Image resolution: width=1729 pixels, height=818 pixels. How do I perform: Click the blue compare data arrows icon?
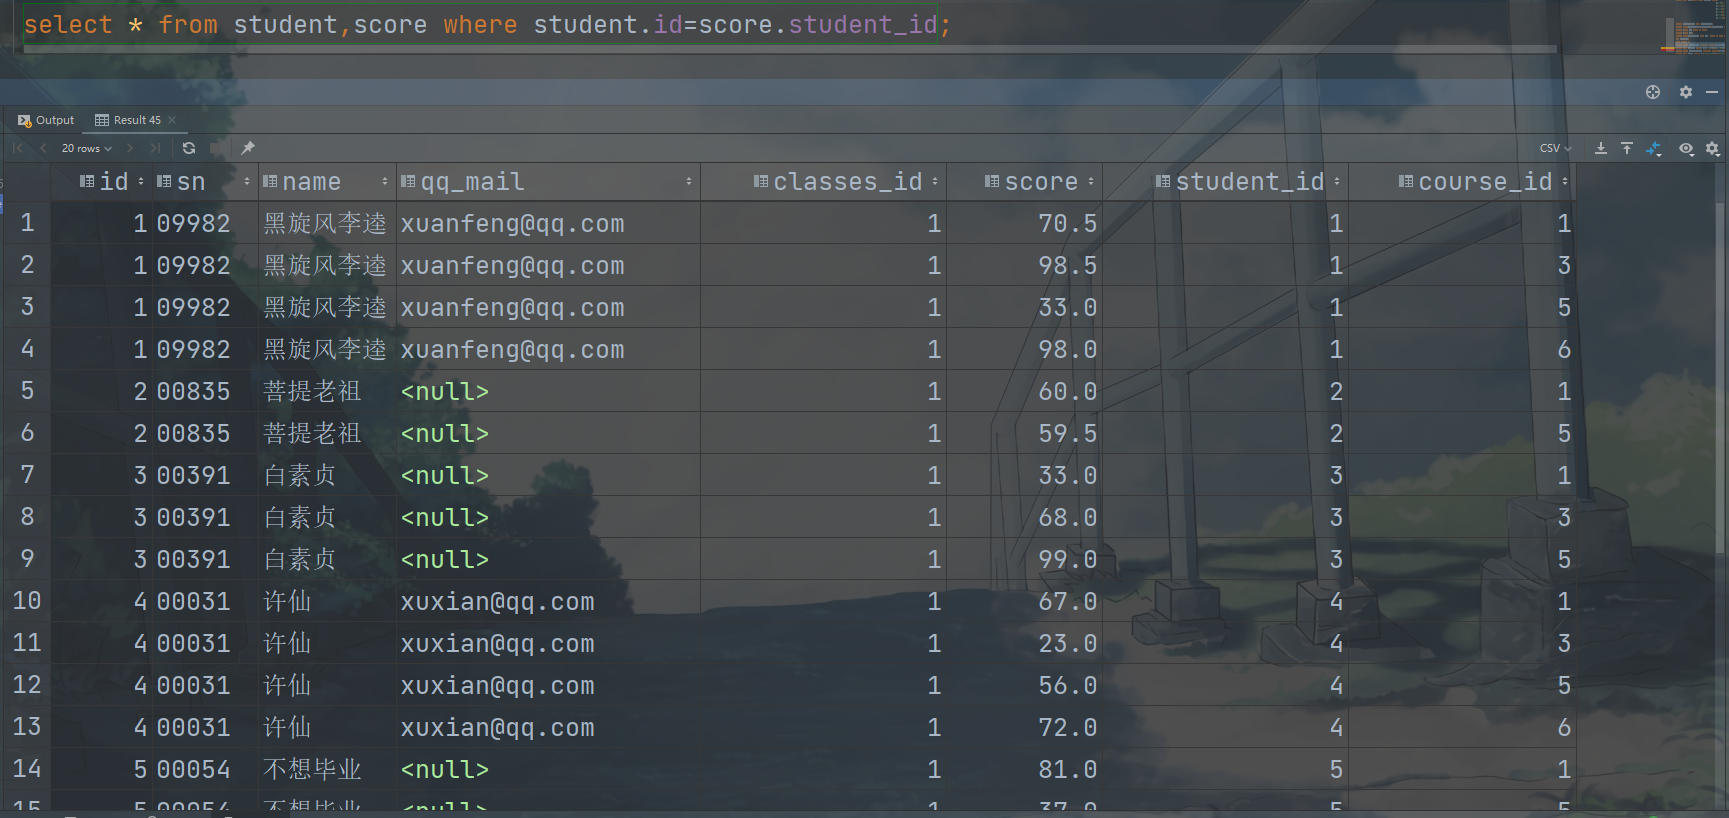point(1654,148)
